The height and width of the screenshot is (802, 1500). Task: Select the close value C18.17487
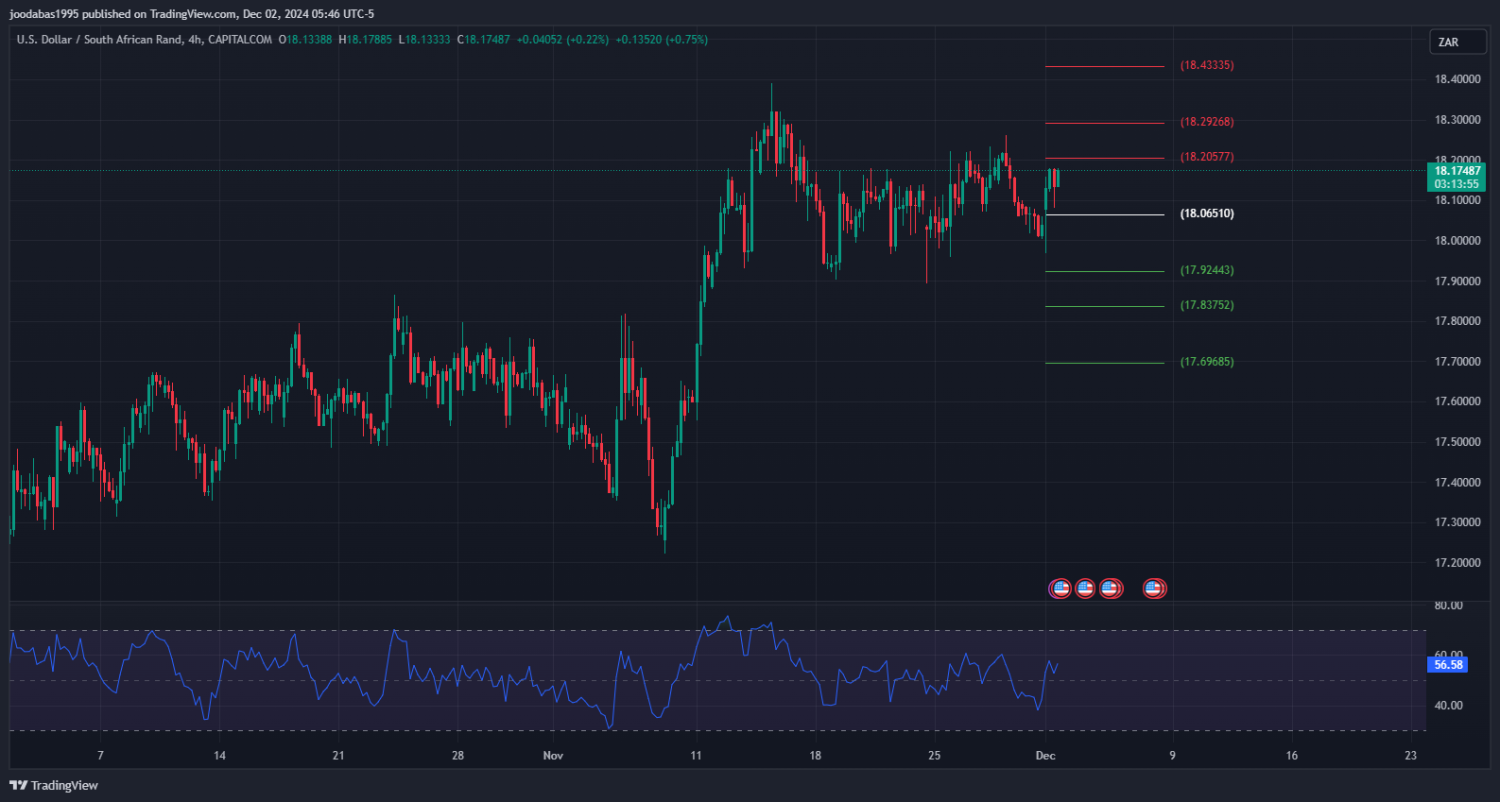[x=484, y=40]
